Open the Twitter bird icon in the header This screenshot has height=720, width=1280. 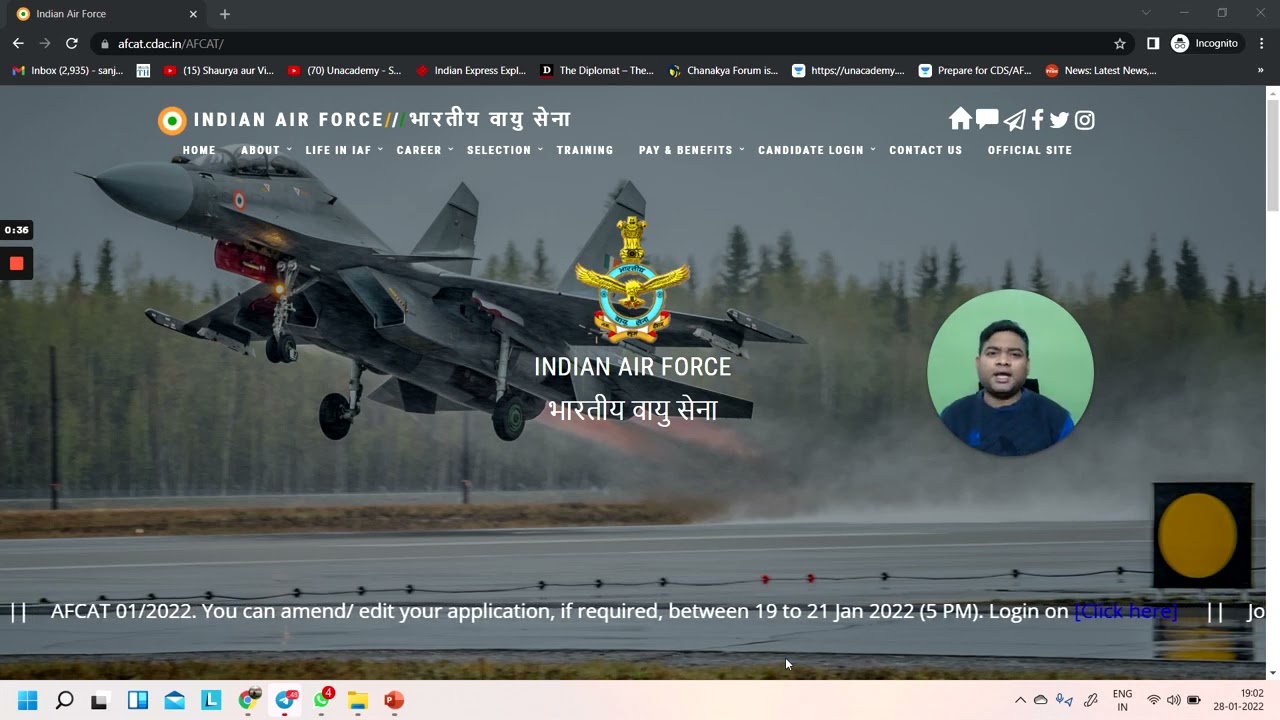tap(1060, 120)
